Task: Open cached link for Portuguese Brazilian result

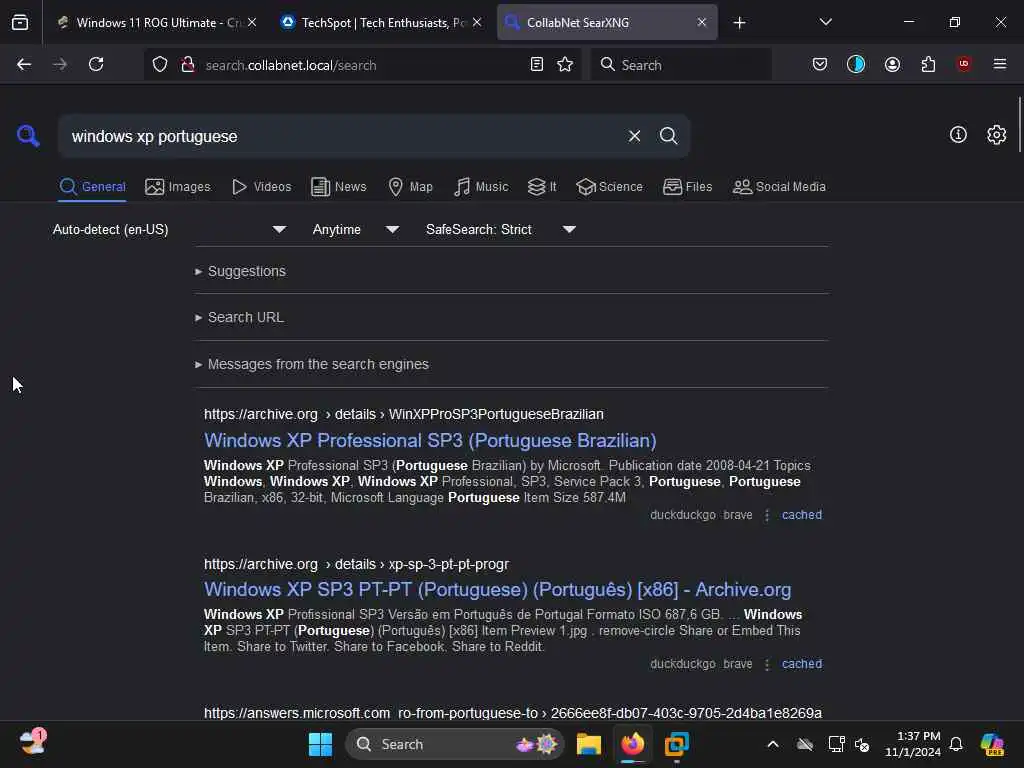Action: pyautogui.click(x=801, y=515)
